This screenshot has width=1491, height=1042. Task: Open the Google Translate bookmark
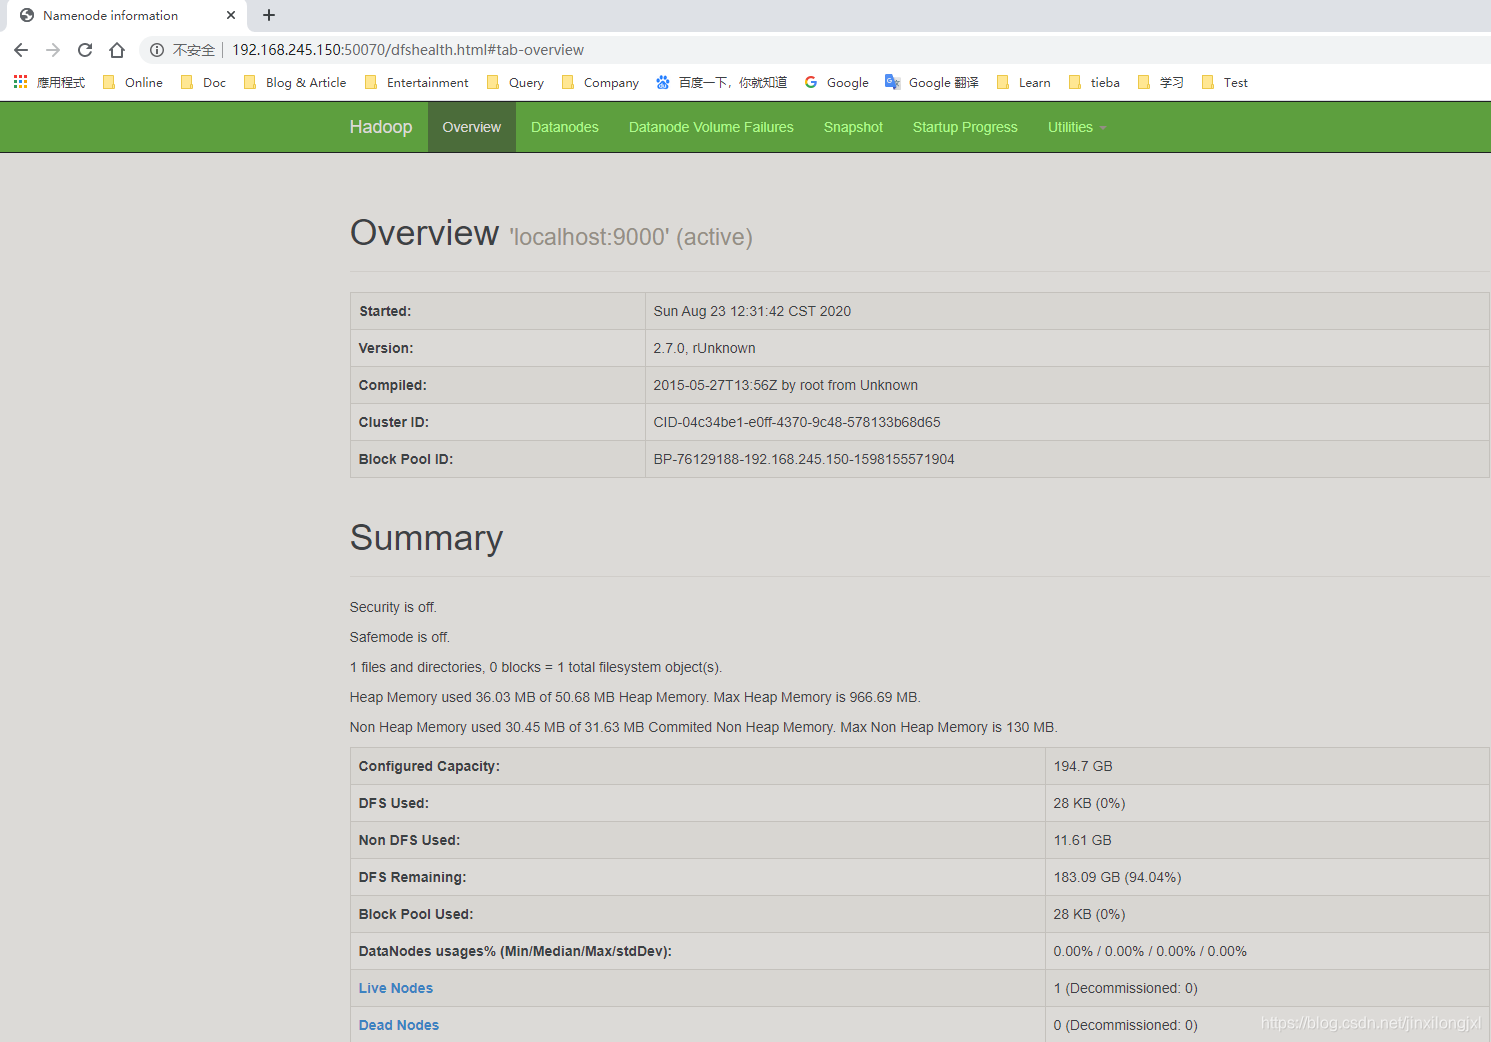pyautogui.click(x=932, y=83)
